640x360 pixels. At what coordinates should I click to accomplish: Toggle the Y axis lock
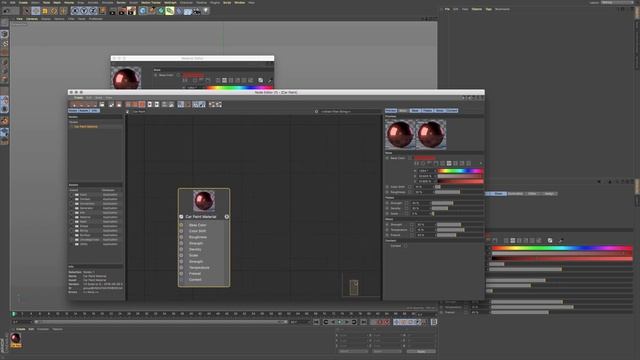[x=84, y=11]
